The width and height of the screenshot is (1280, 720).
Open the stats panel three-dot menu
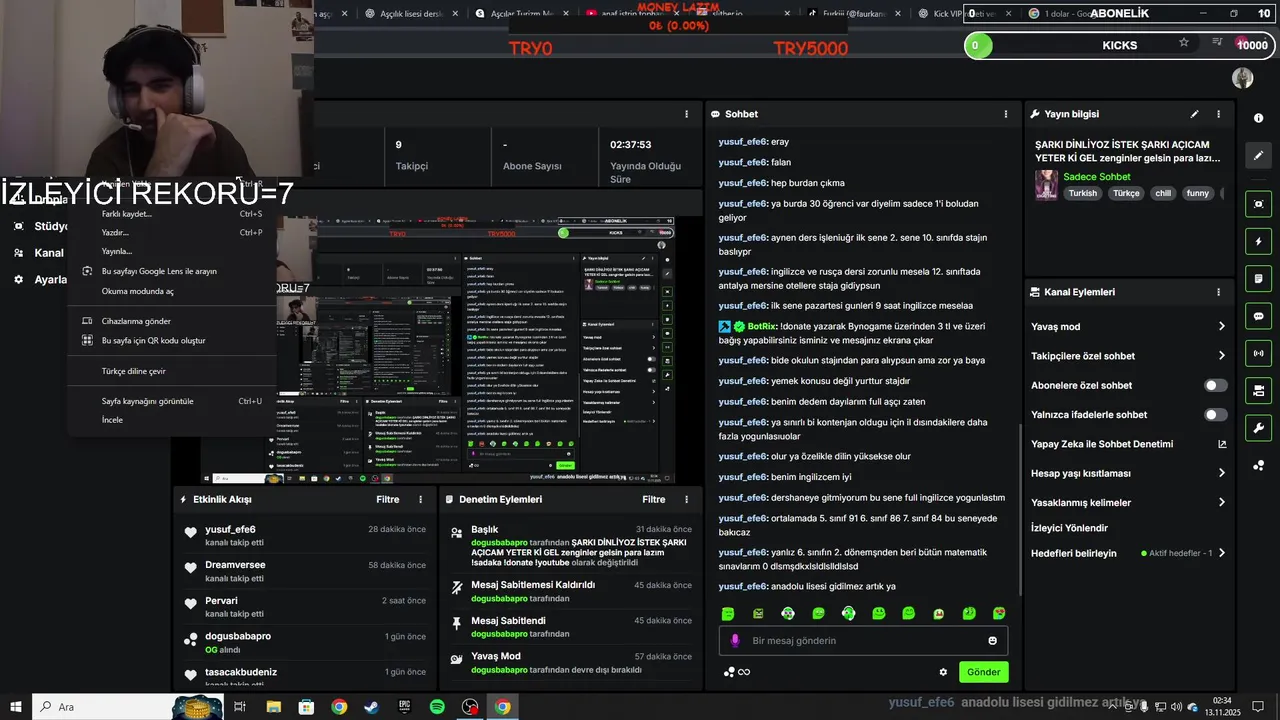(x=686, y=114)
